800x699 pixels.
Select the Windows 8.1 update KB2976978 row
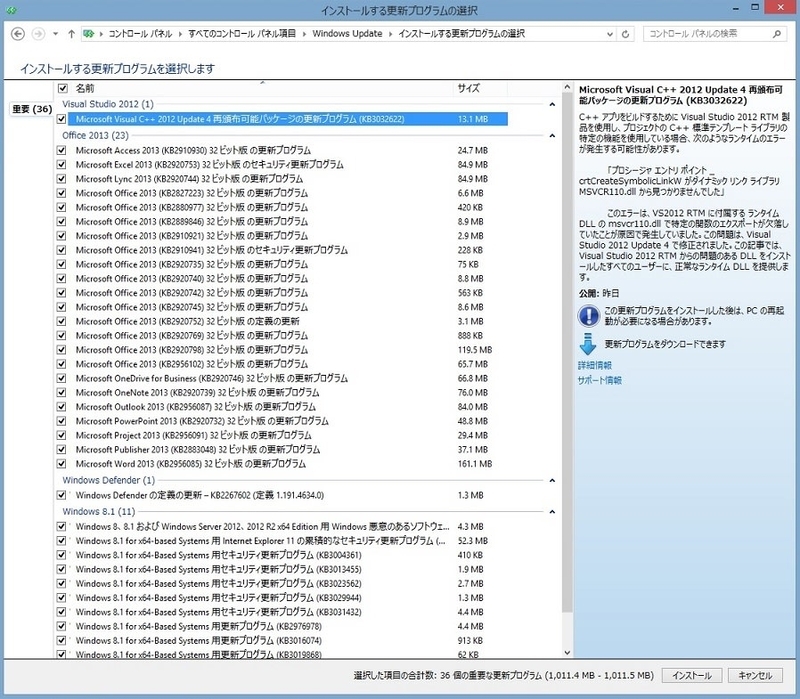[287, 627]
